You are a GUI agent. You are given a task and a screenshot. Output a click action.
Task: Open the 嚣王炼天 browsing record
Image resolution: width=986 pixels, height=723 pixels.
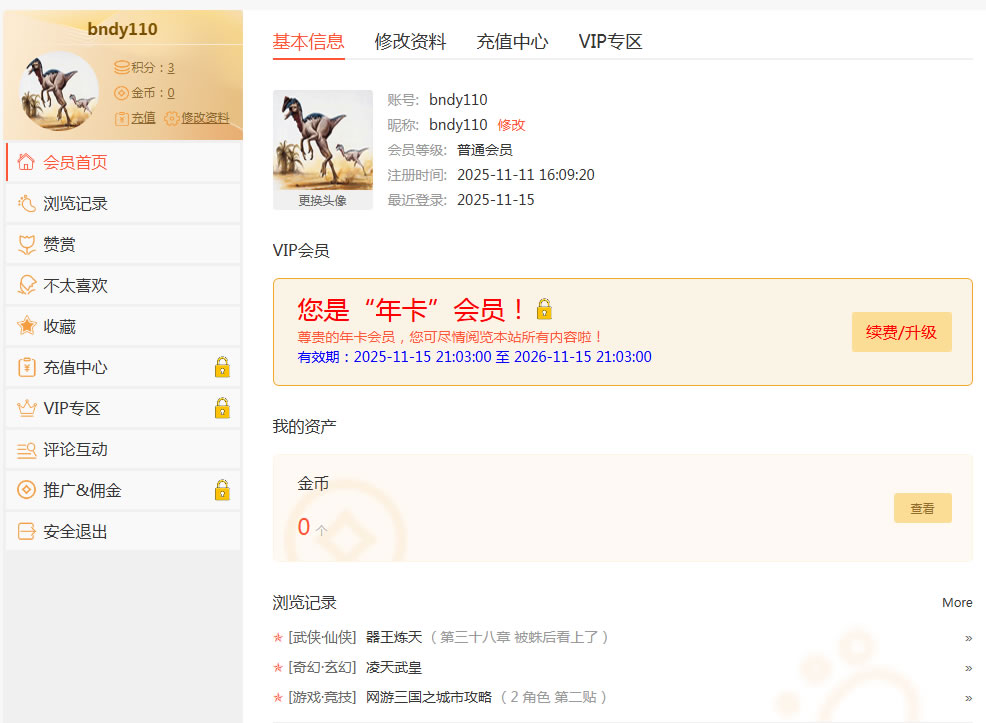click(394, 637)
